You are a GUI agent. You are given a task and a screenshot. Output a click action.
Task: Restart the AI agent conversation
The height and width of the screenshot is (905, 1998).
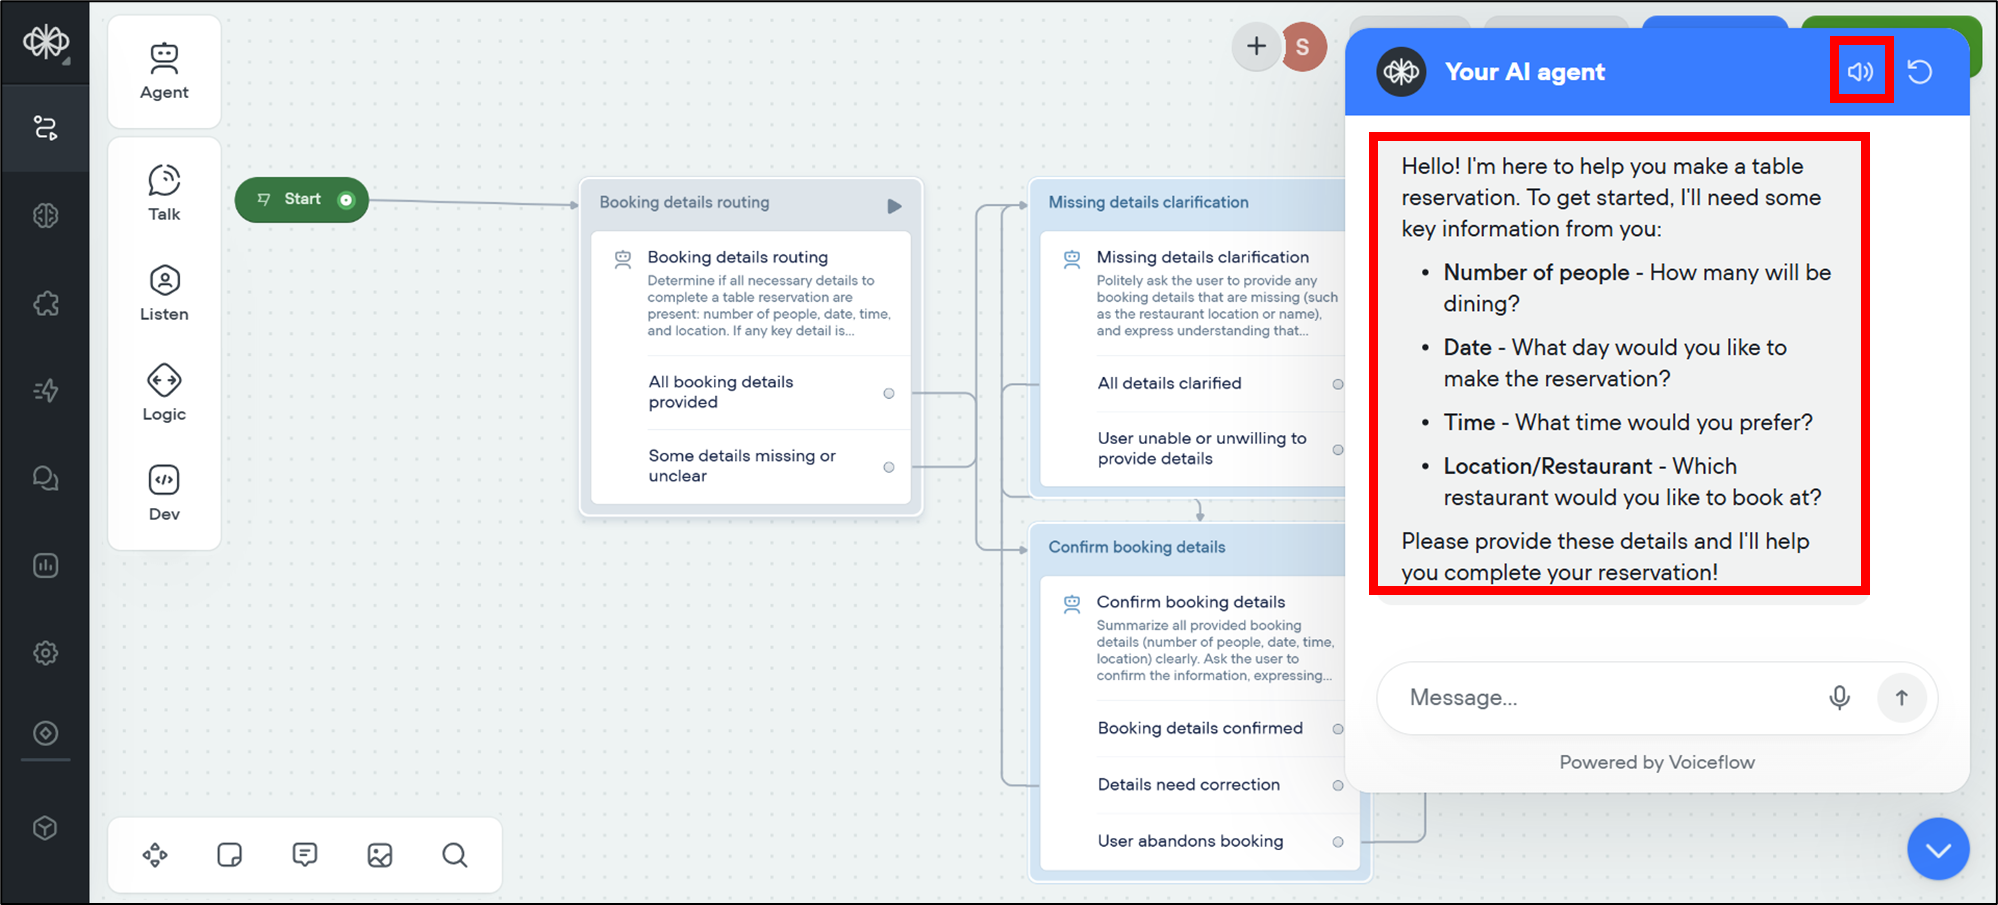tap(1919, 72)
